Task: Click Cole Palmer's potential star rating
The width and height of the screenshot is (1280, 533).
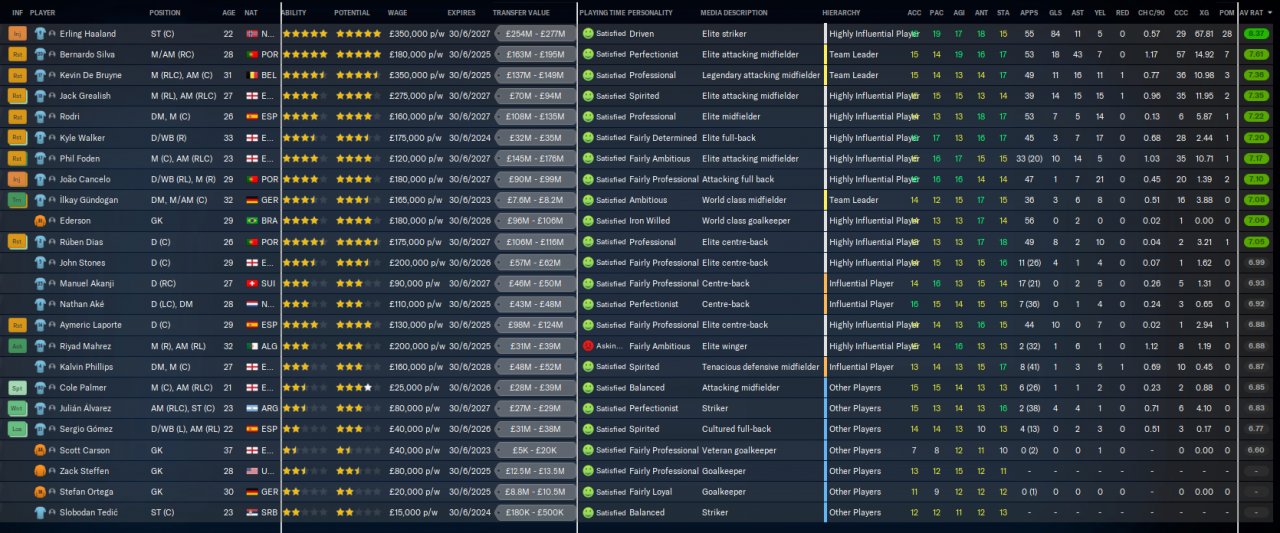Action: coord(357,387)
